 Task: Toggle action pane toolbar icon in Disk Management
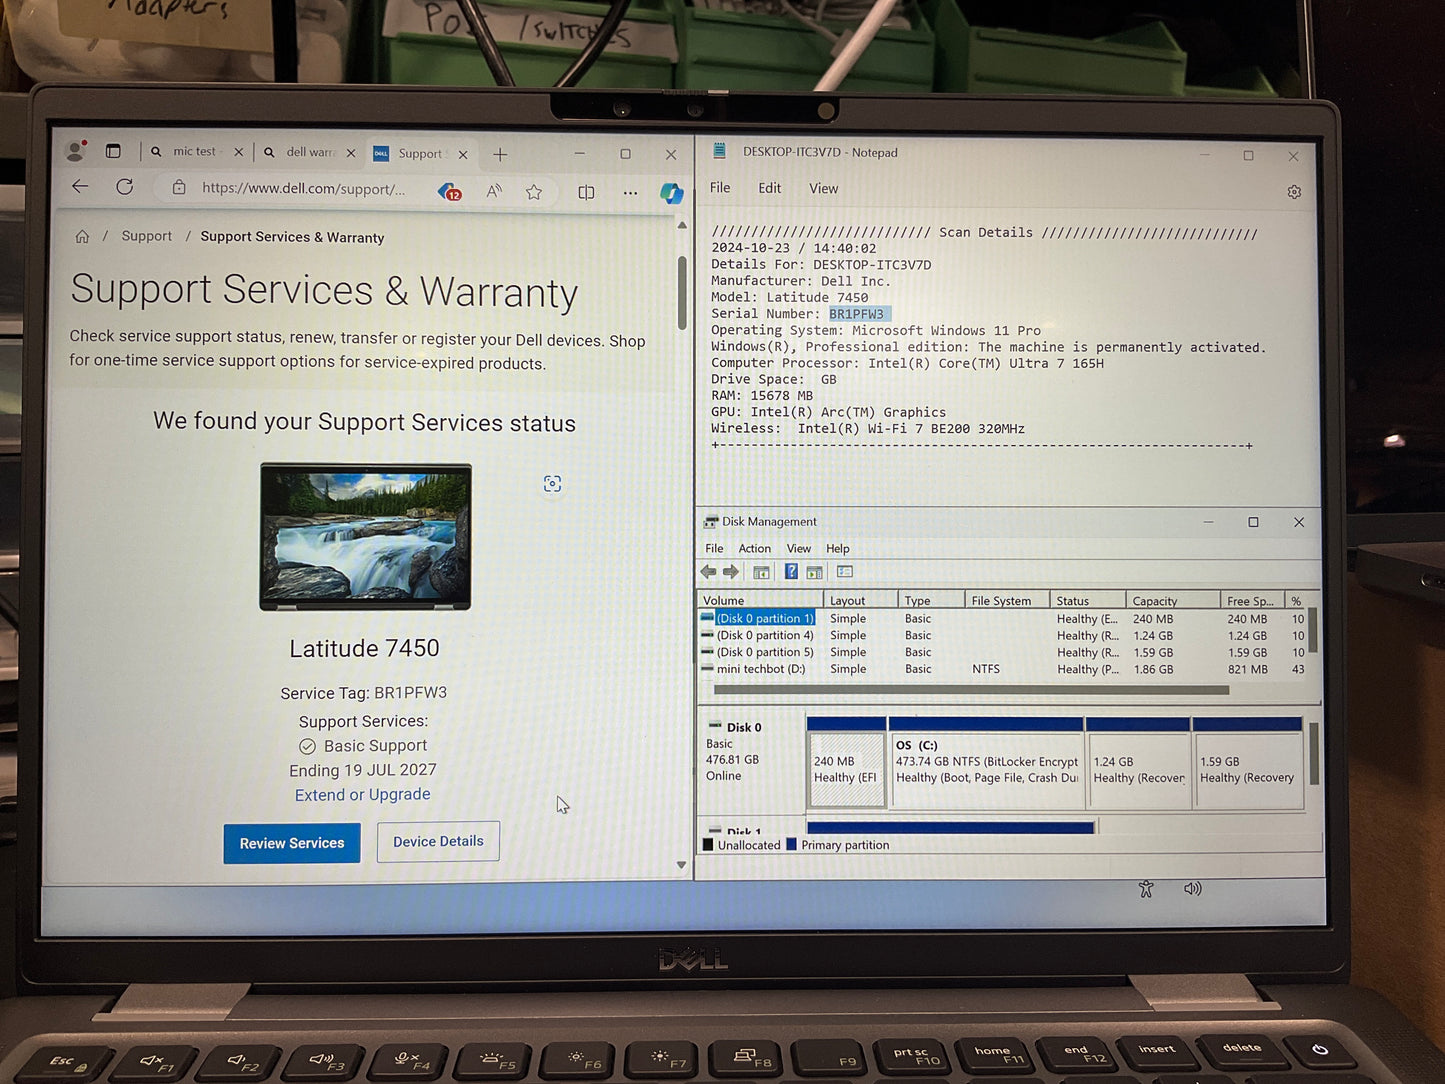815,572
